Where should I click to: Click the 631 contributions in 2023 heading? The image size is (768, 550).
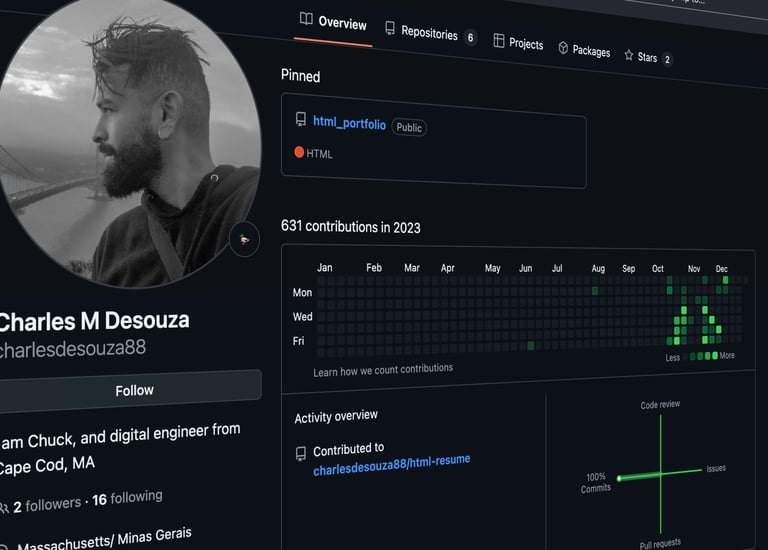click(351, 227)
